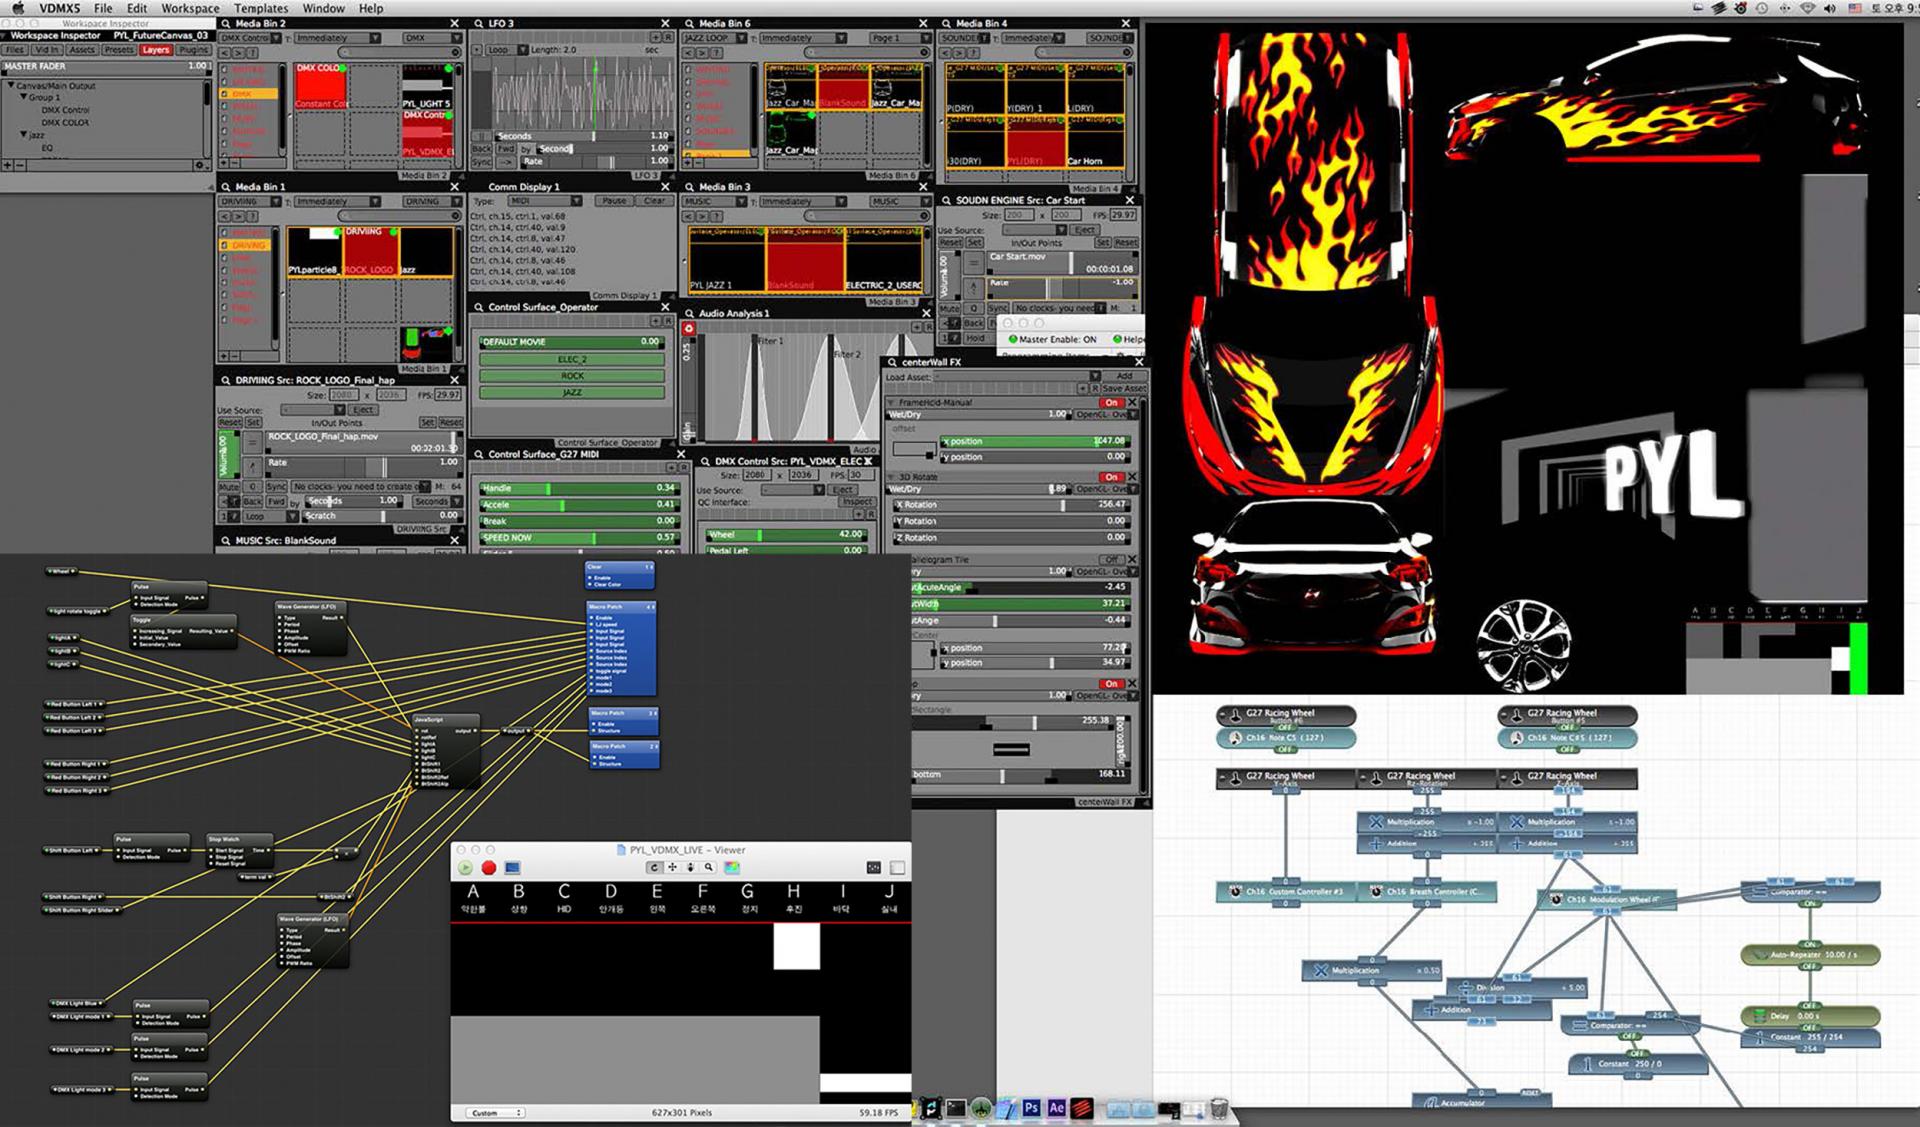
Task: Click the blue fullscreen monitor icon in Viewer
Action: tap(512, 868)
